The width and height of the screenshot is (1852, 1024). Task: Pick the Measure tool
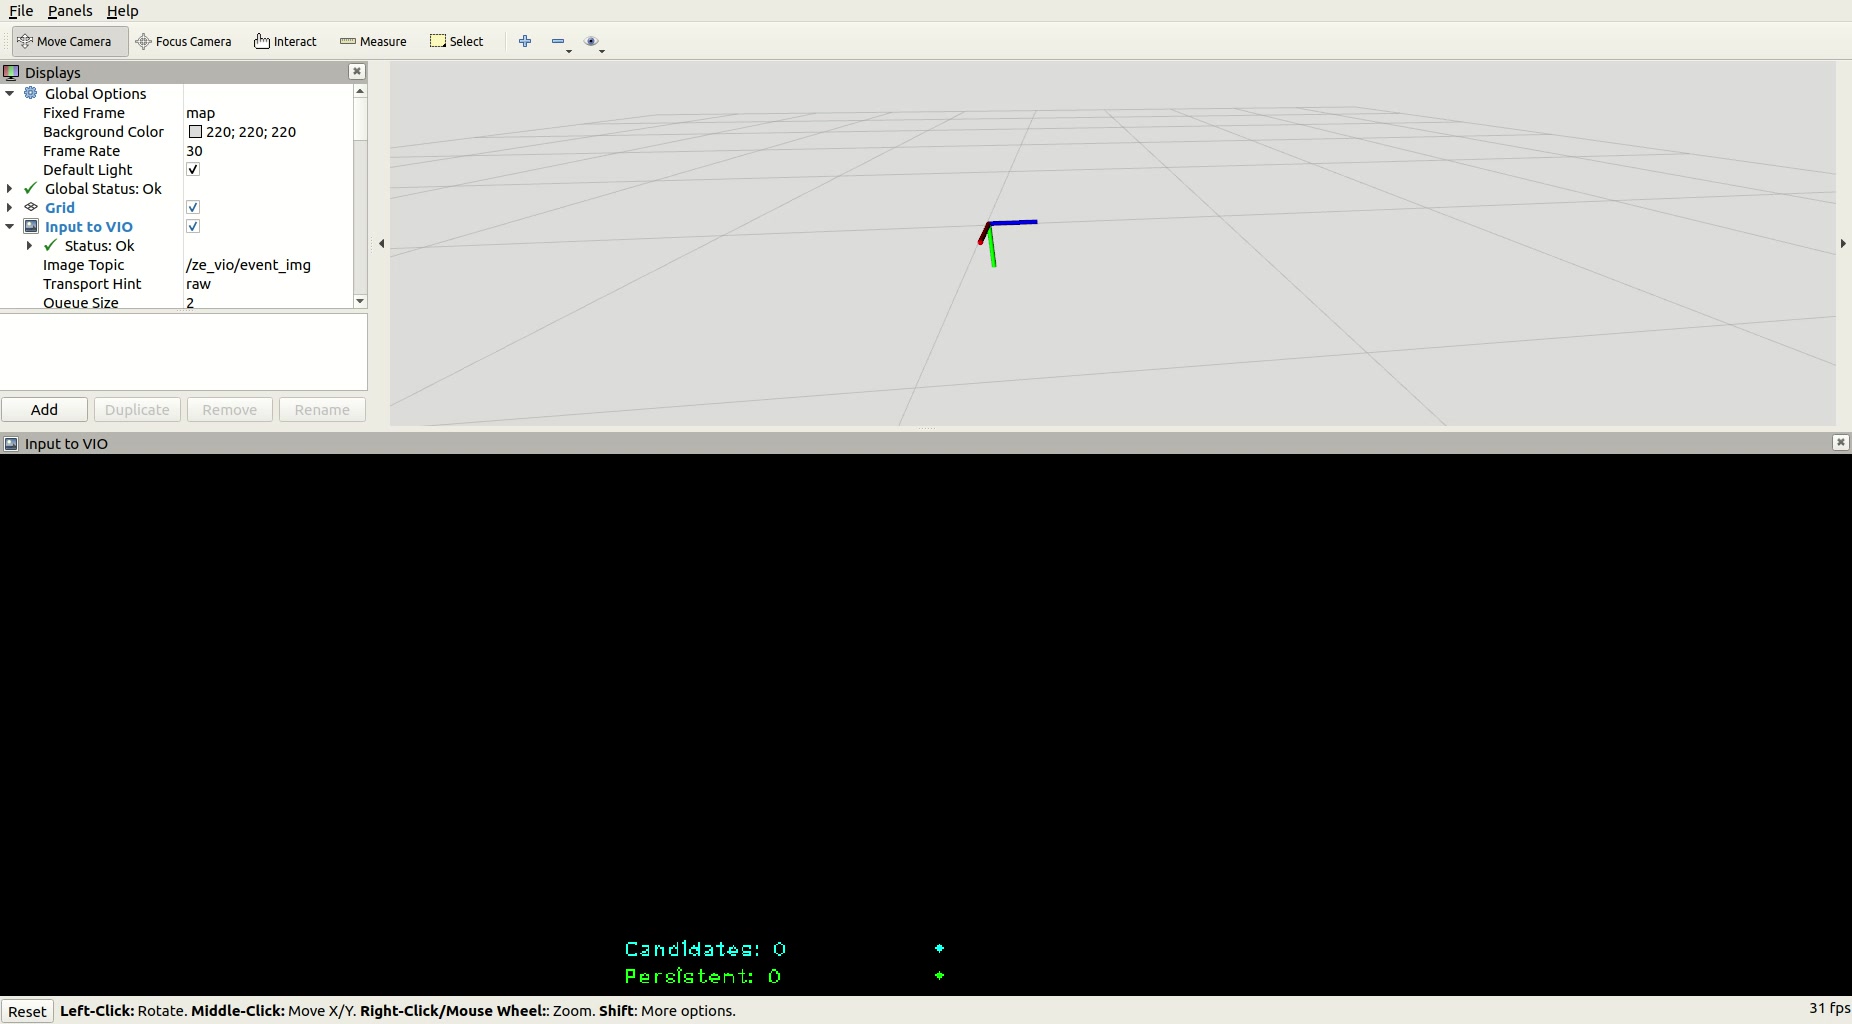click(373, 42)
